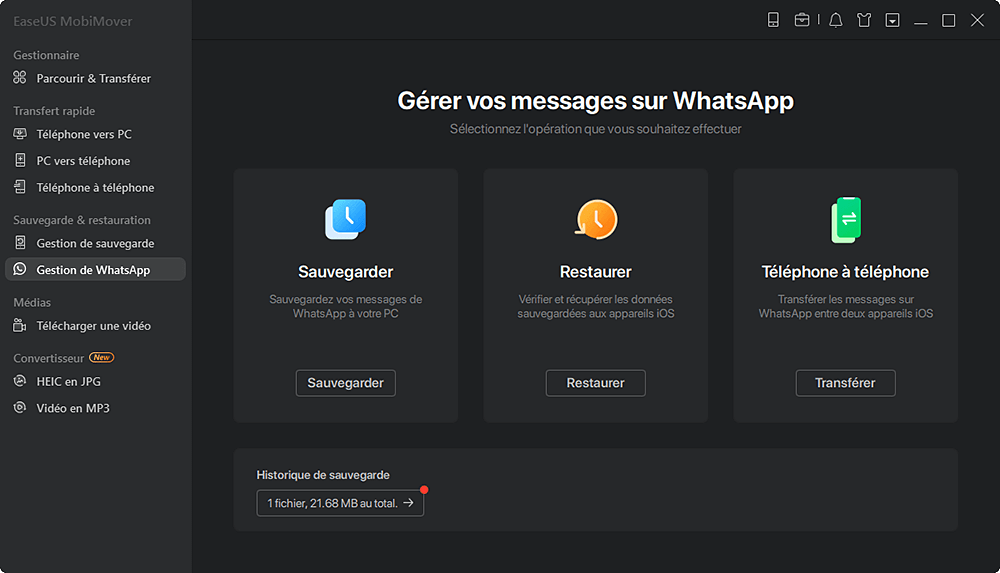Click the Sauvegarder button
This screenshot has width=1000, height=573.
coord(346,383)
